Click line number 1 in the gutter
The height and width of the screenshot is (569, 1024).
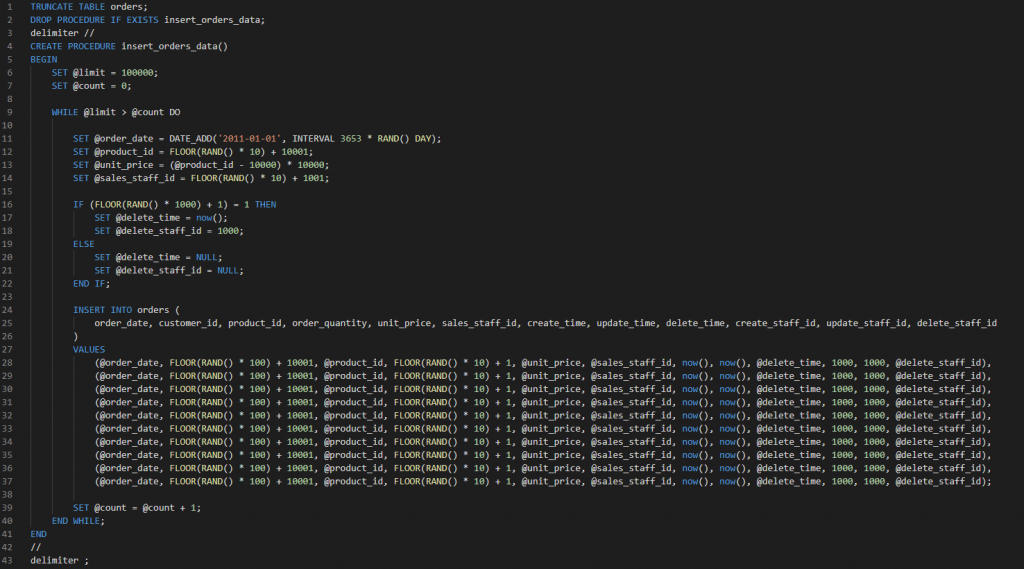click(x=9, y=7)
